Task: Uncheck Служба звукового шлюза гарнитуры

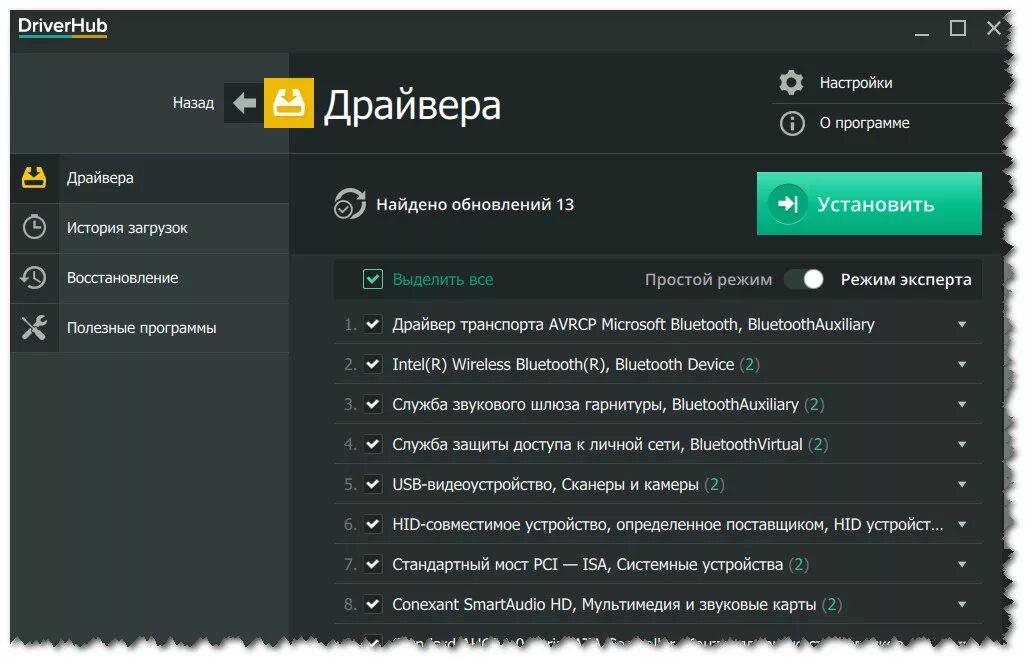Action: coord(373,404)
